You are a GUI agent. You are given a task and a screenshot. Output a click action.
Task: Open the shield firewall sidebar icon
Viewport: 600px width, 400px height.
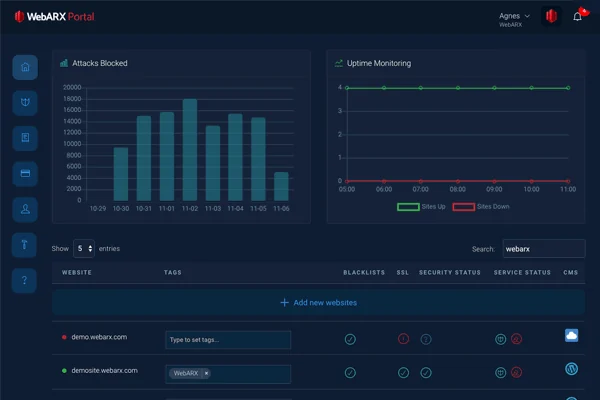click(x=25, y=103)
